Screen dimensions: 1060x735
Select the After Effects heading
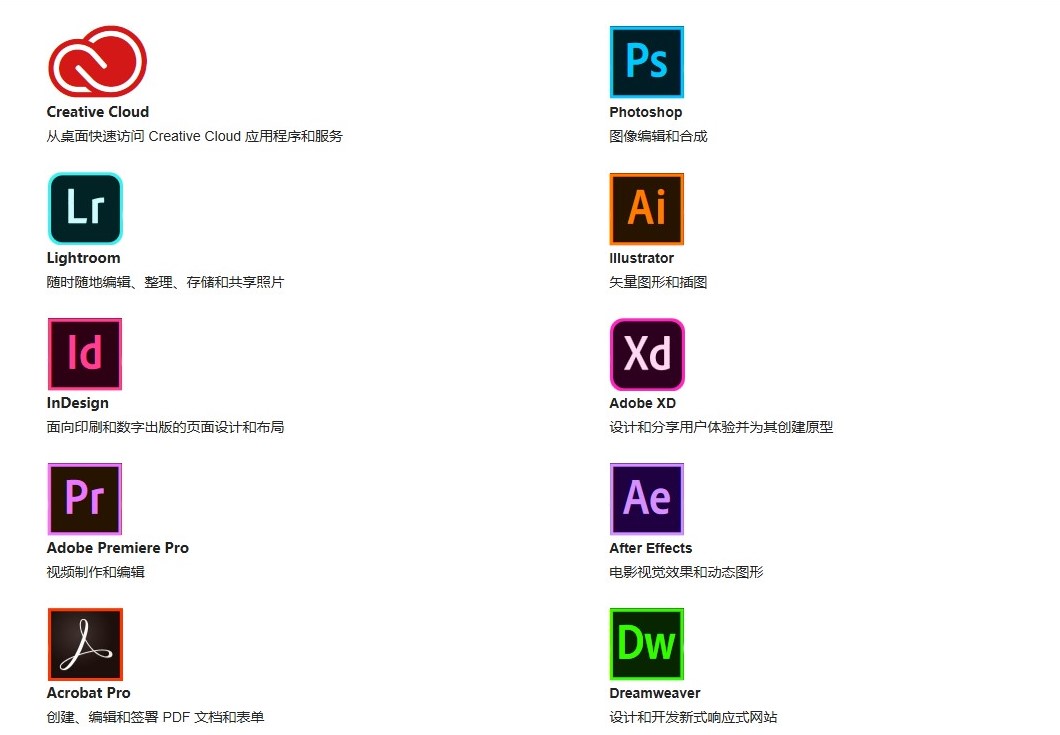click(650, 548)
